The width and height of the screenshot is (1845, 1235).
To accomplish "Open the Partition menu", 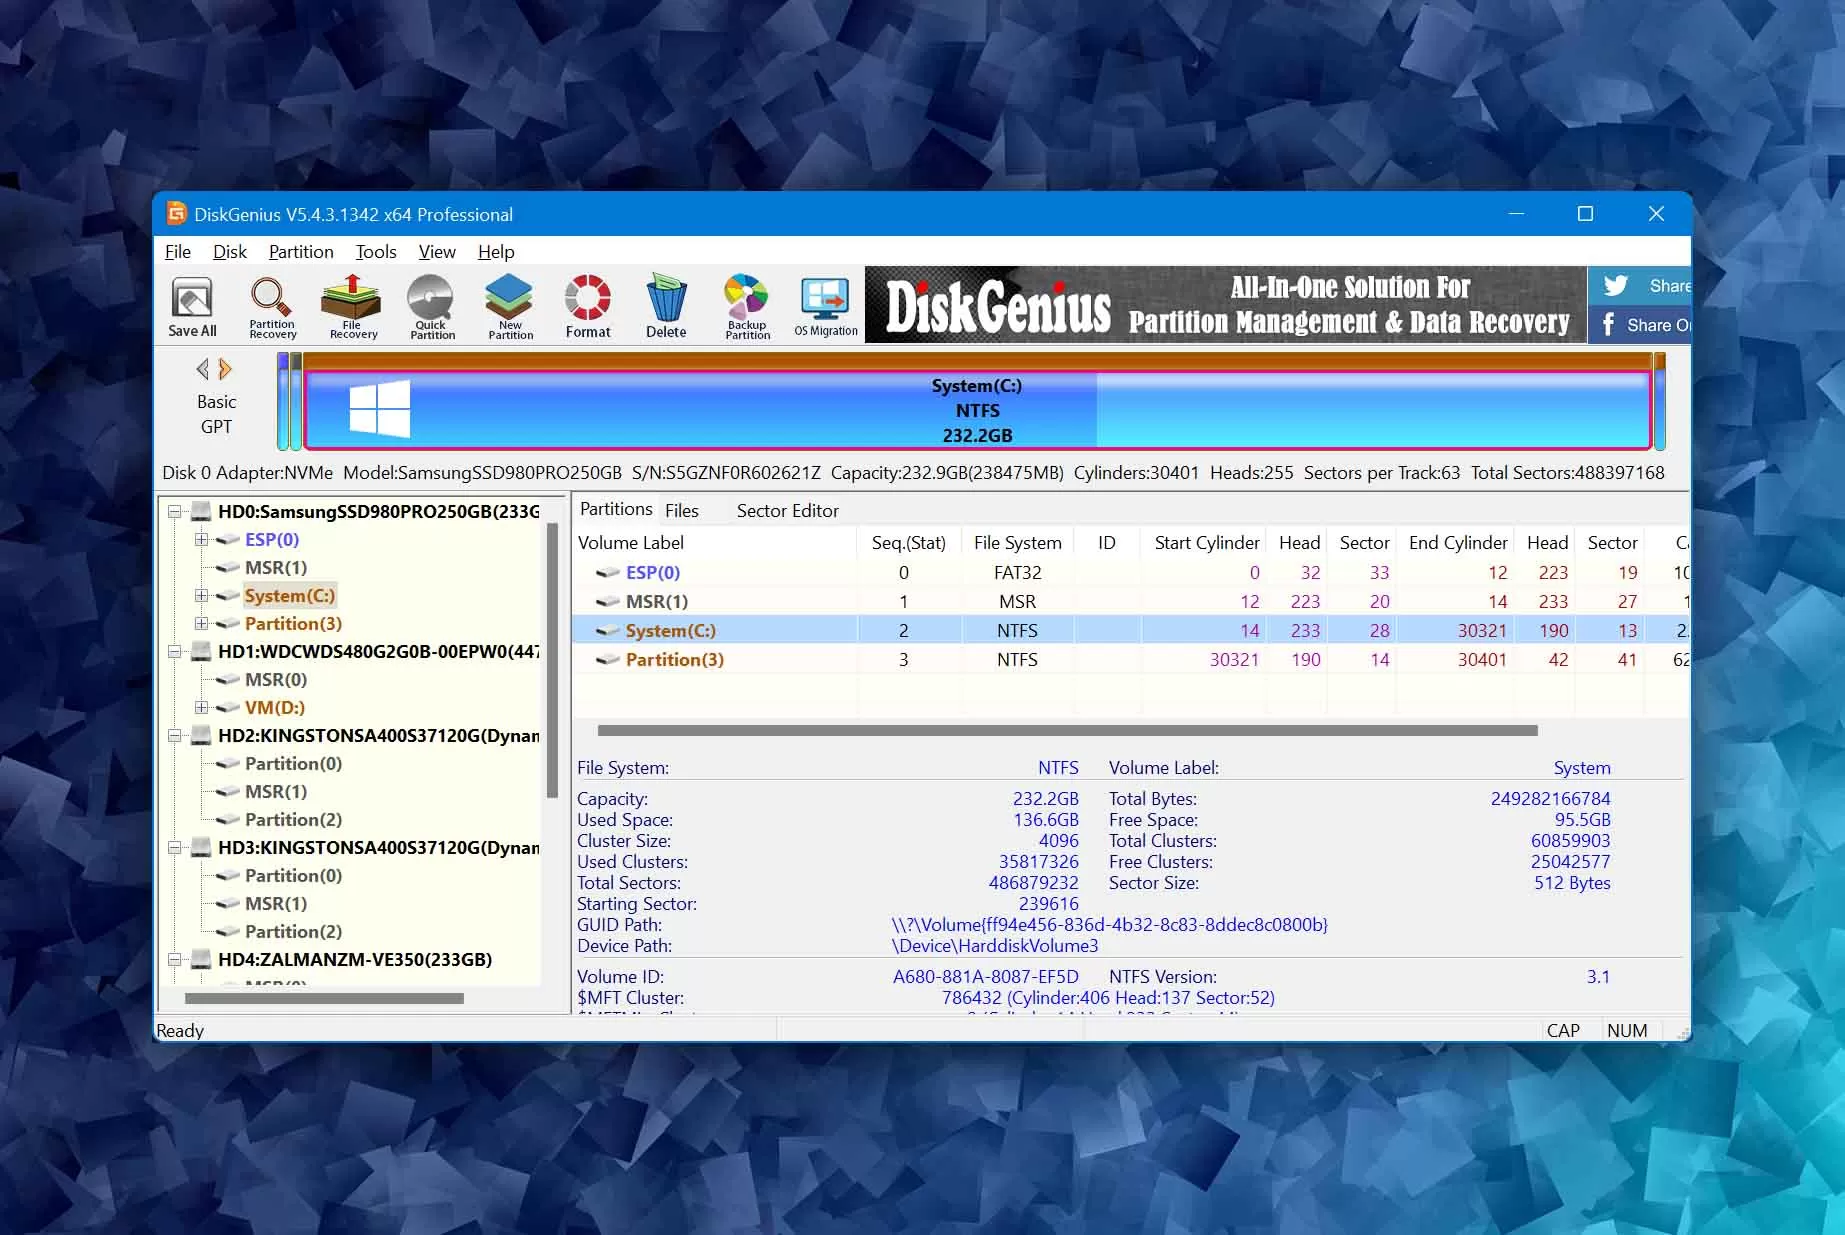I will pos(301,252).
